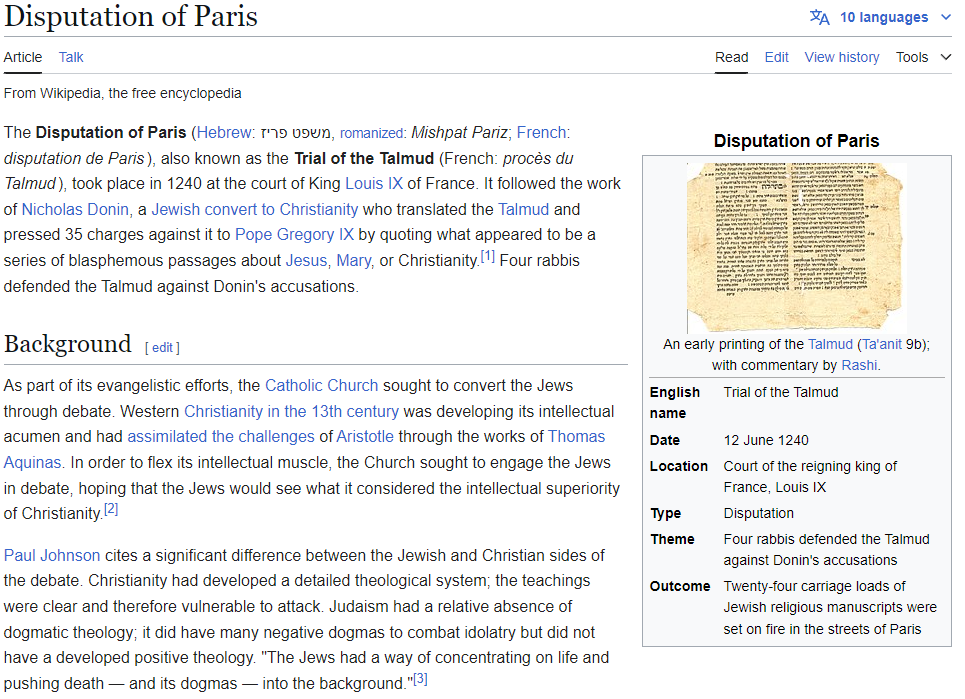Open the French language link
This screenshot has height=699, width=965.
pyautogui.click(x=541, y=132)
